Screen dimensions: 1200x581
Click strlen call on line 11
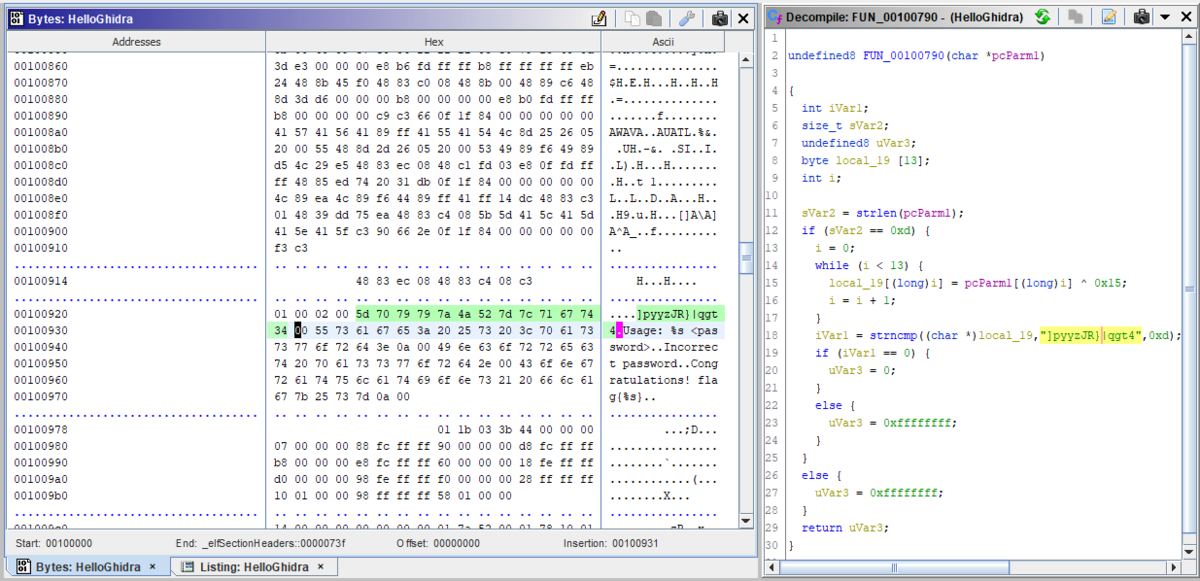(x=879, y=213)
